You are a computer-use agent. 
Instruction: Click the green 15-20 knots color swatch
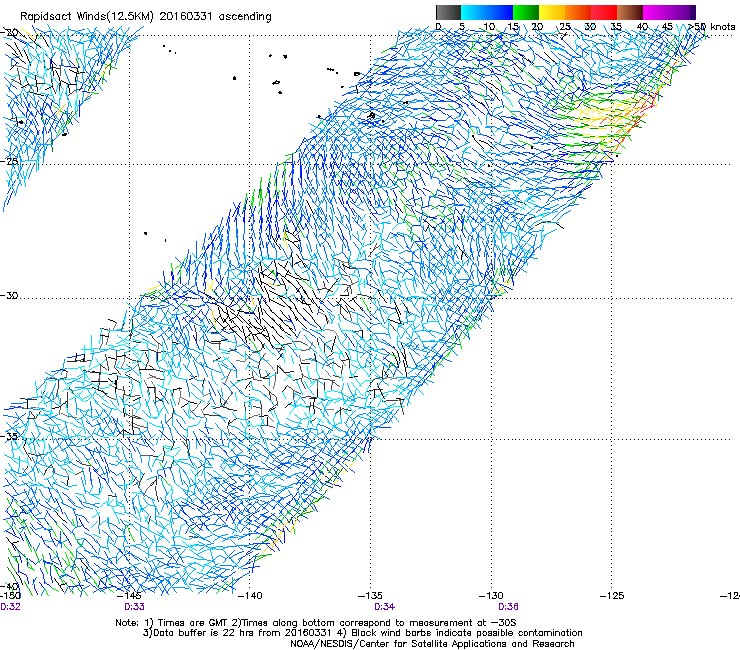pos(526,12)
